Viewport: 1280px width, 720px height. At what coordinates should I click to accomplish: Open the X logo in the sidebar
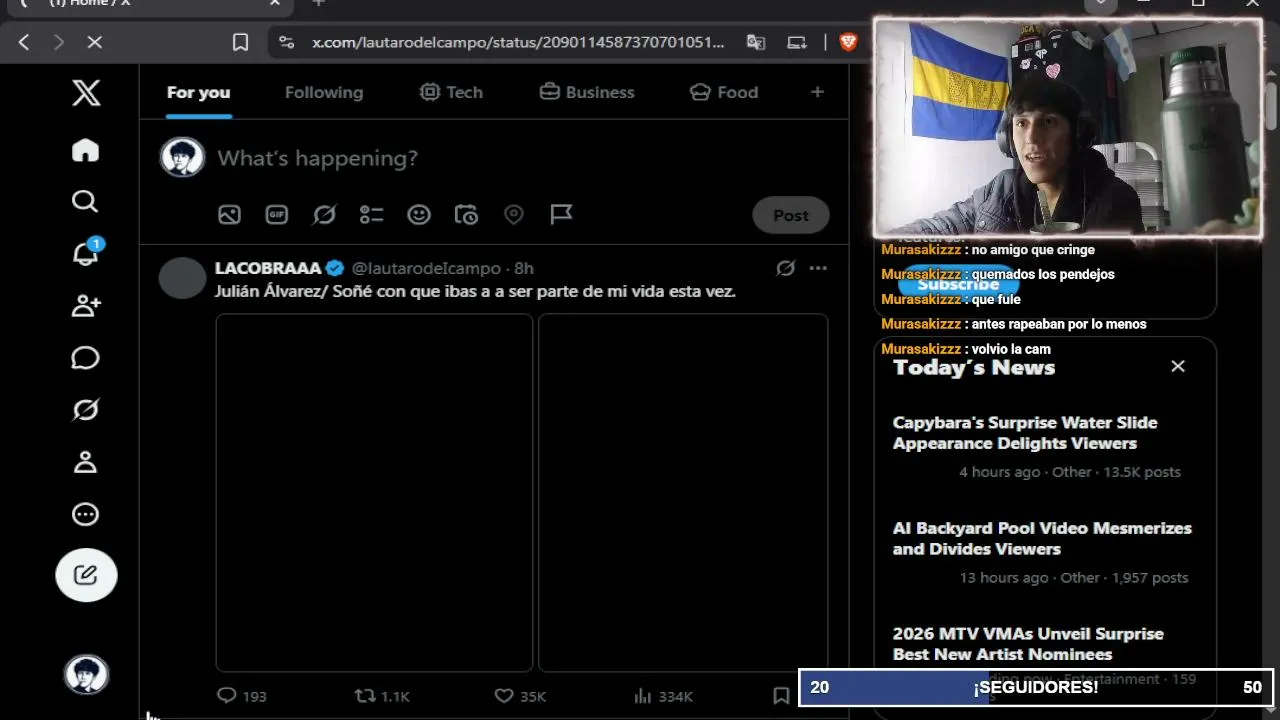click(86, 93)
